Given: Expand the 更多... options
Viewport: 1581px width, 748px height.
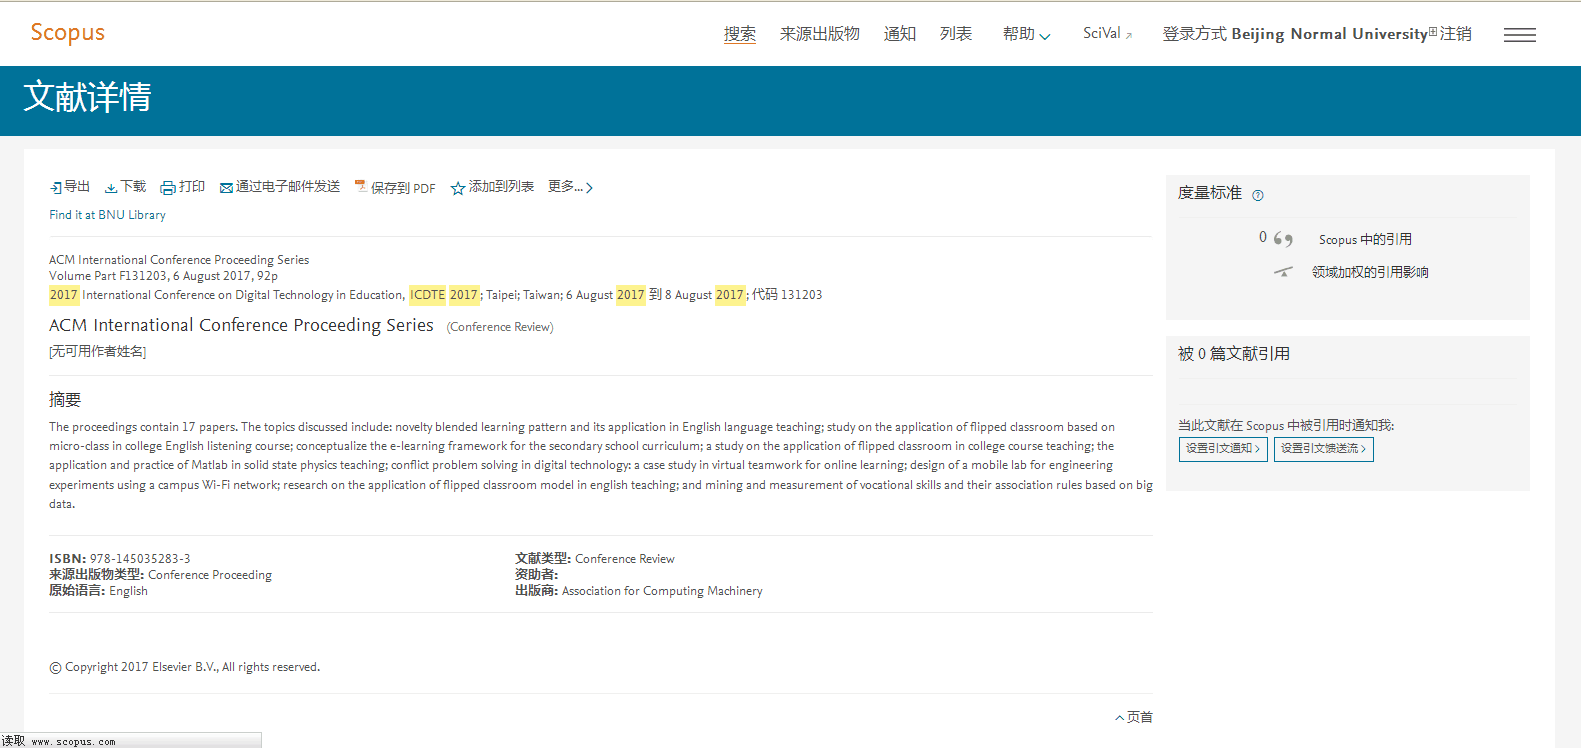Looking at the screenshot, I should click(570, 187).
